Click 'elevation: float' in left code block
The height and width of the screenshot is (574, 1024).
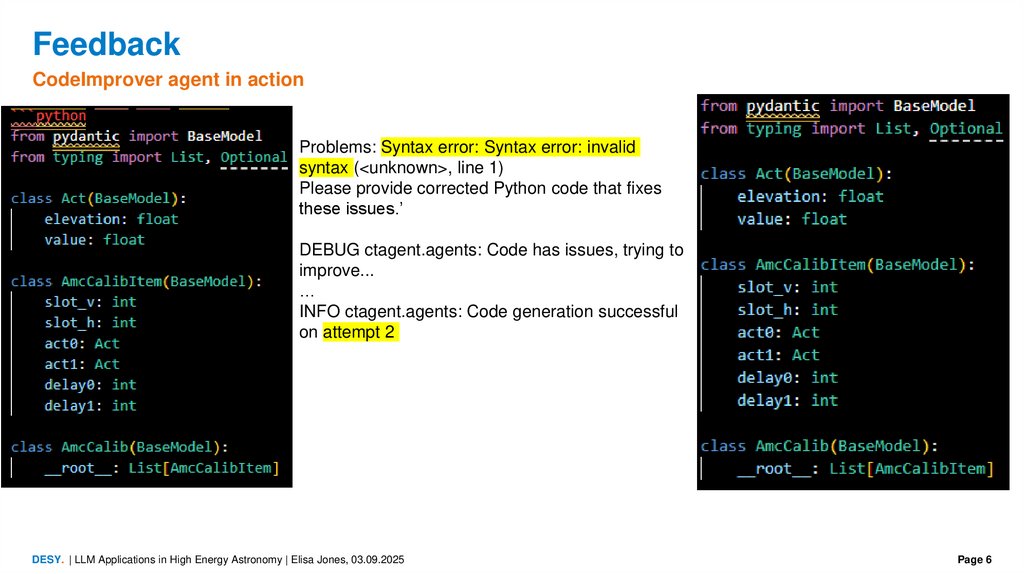[111, 219]
